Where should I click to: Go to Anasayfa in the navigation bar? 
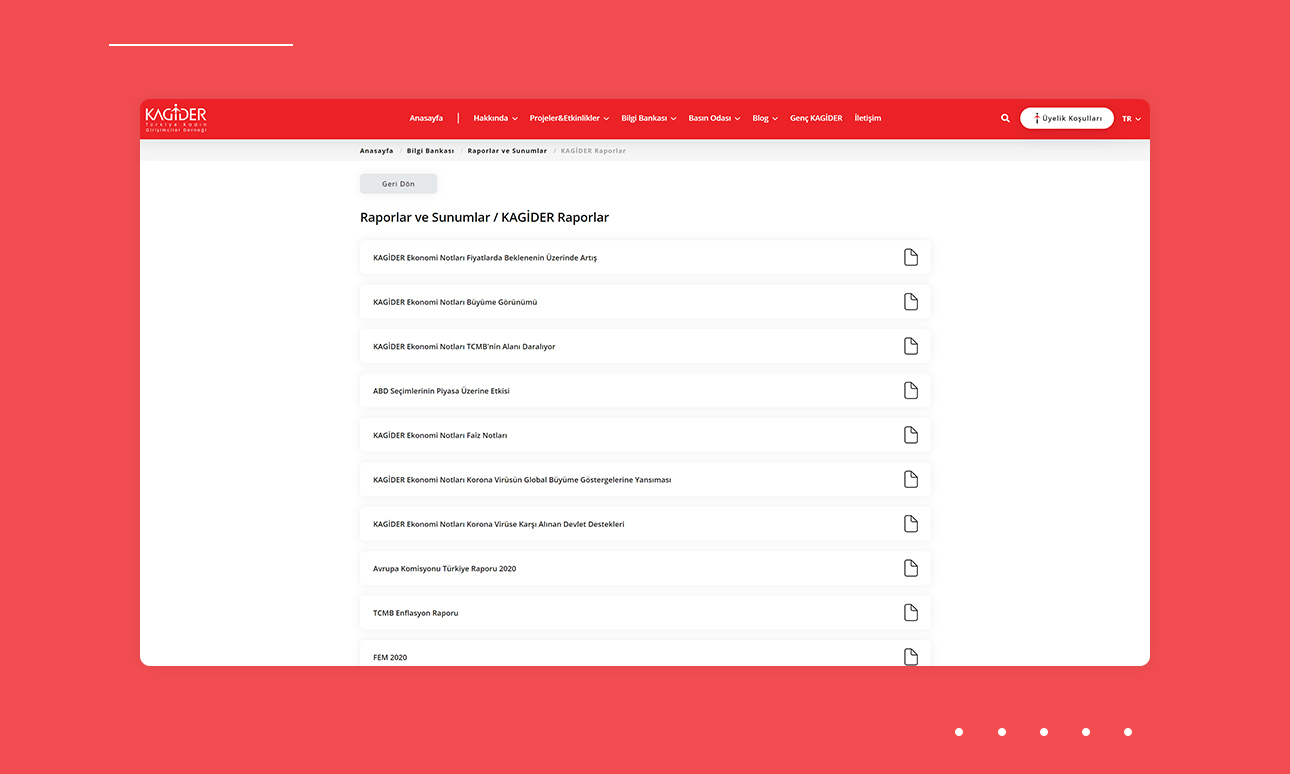[x=426, y=118]
